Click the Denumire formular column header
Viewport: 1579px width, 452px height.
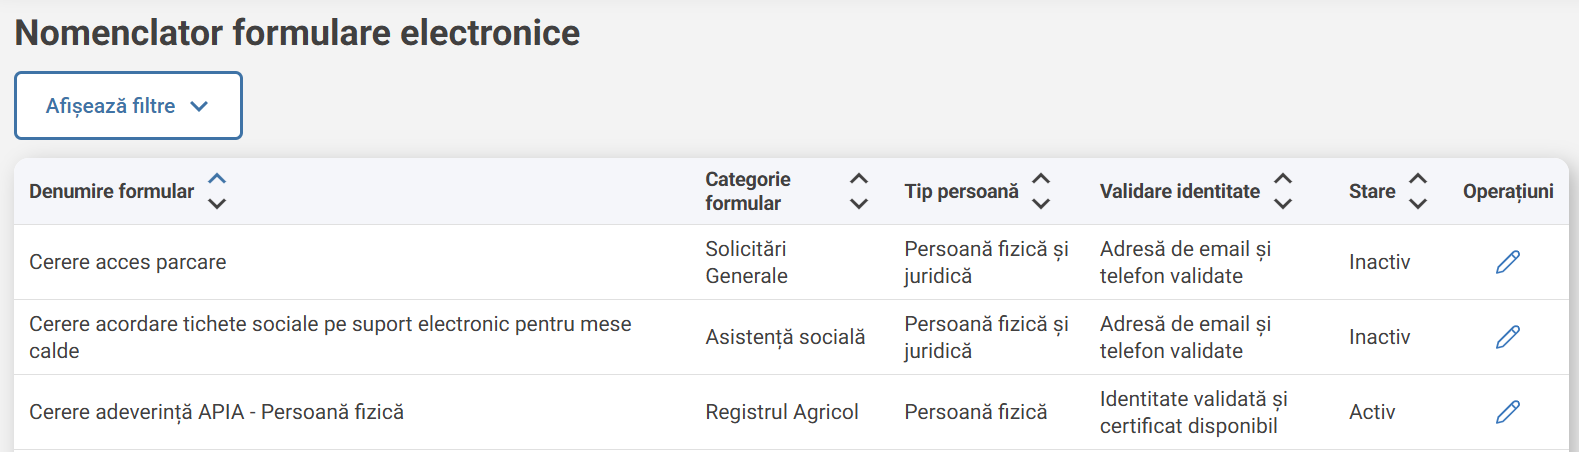click(x=111, y=191)
